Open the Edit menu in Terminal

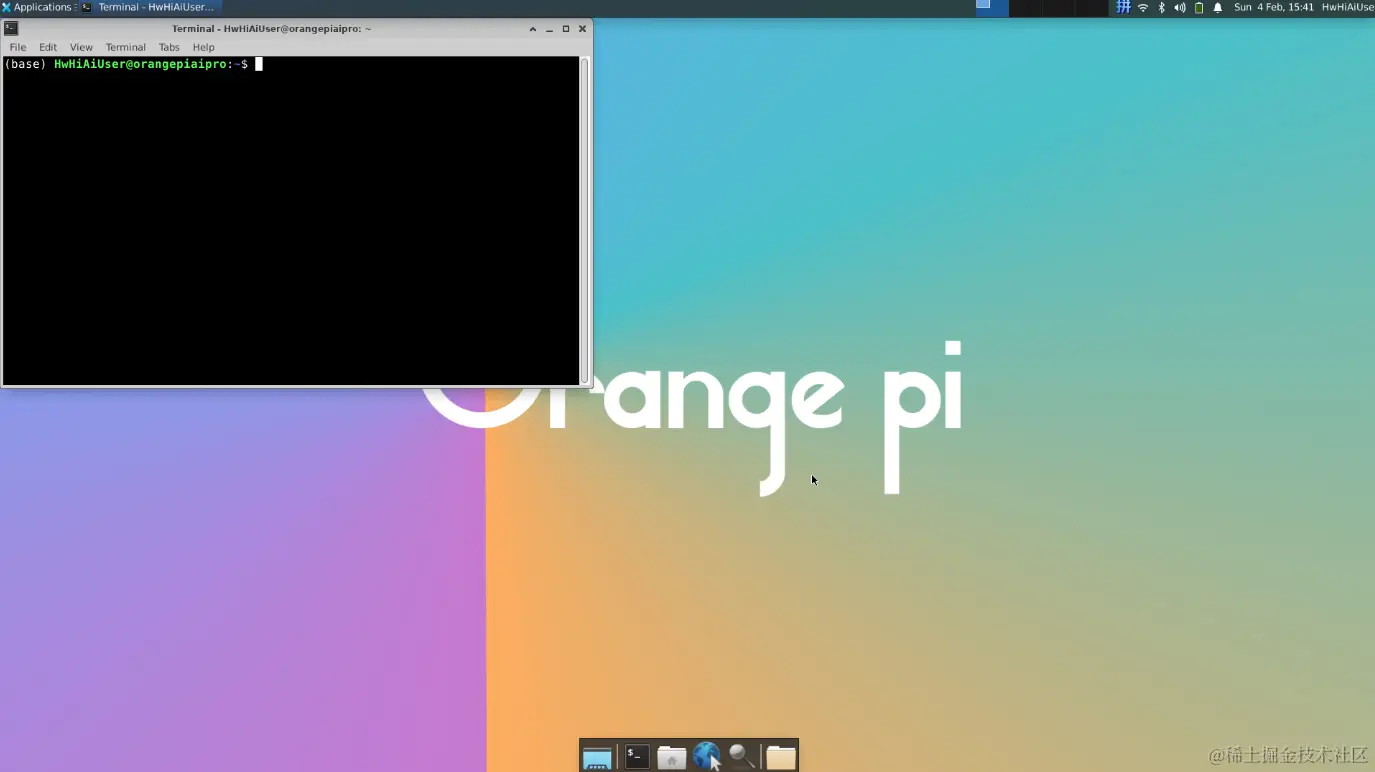[x=48, y=47]
